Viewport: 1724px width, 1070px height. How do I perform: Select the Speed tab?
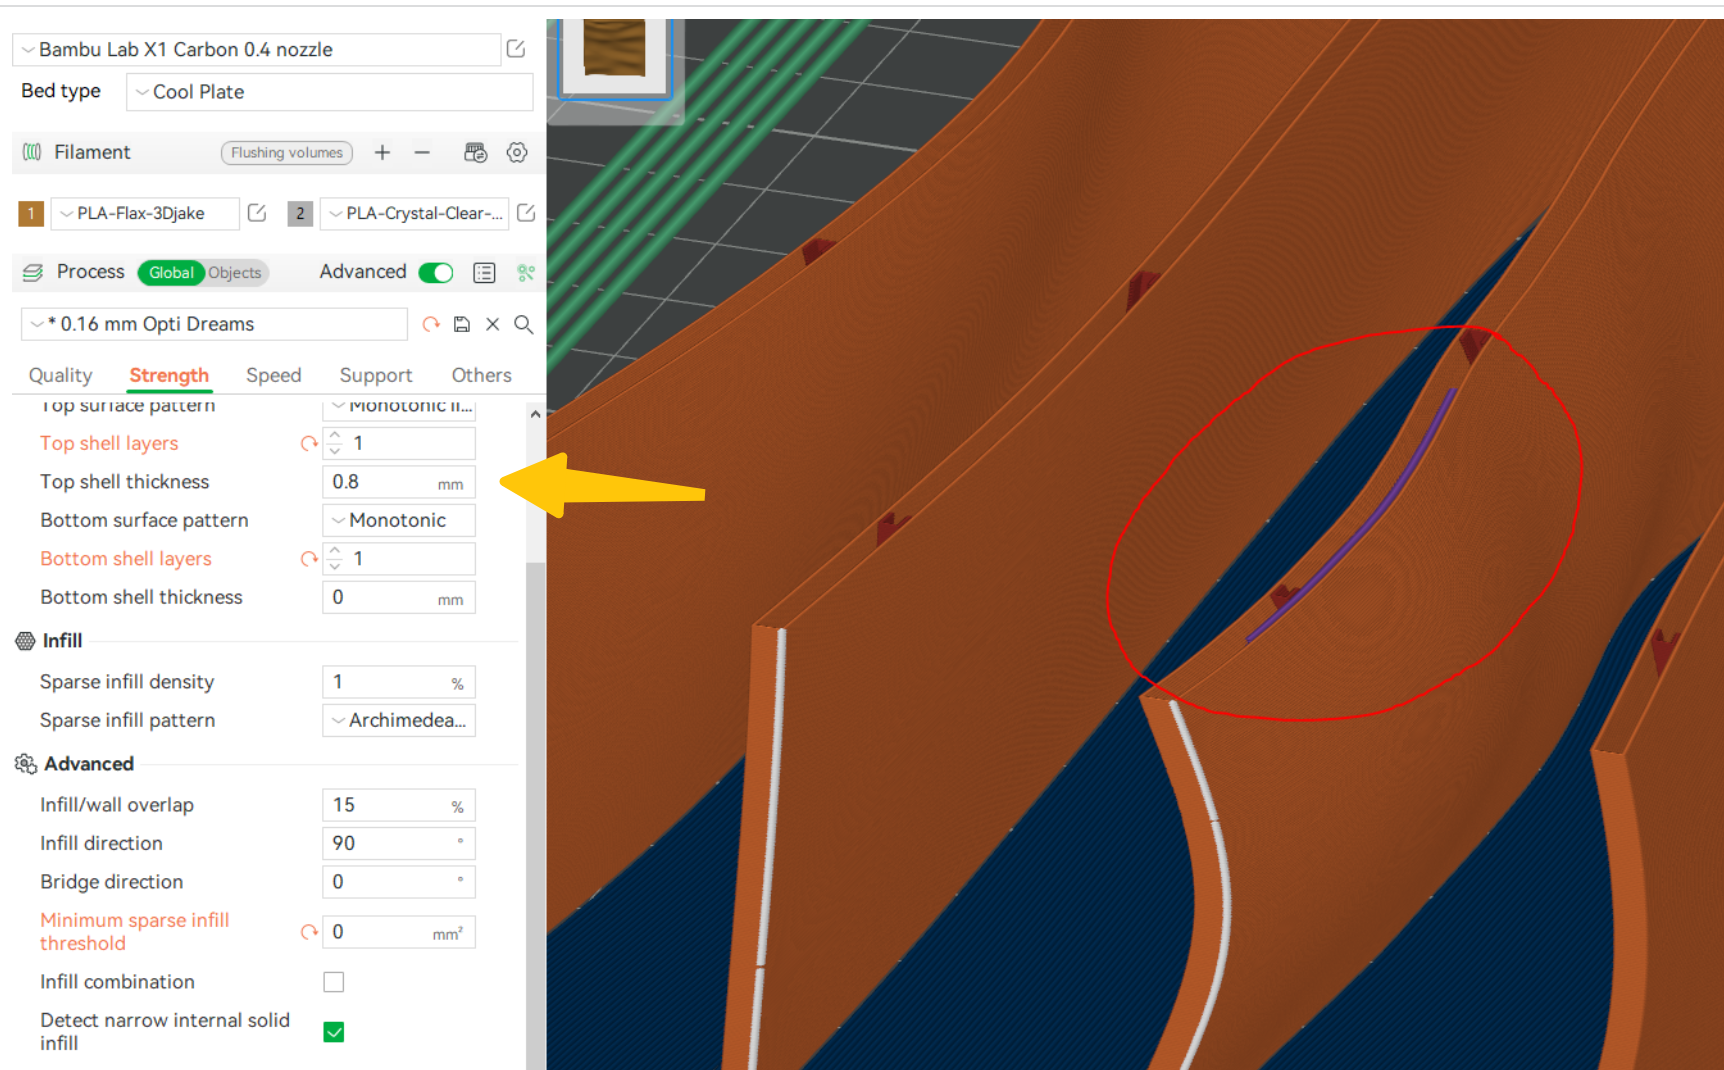(273, 375)
